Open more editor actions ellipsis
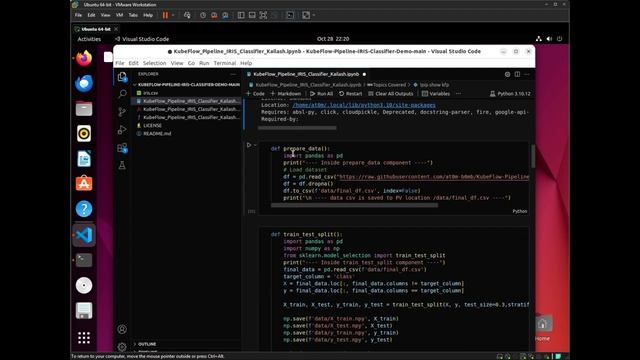 coord(527,74)
